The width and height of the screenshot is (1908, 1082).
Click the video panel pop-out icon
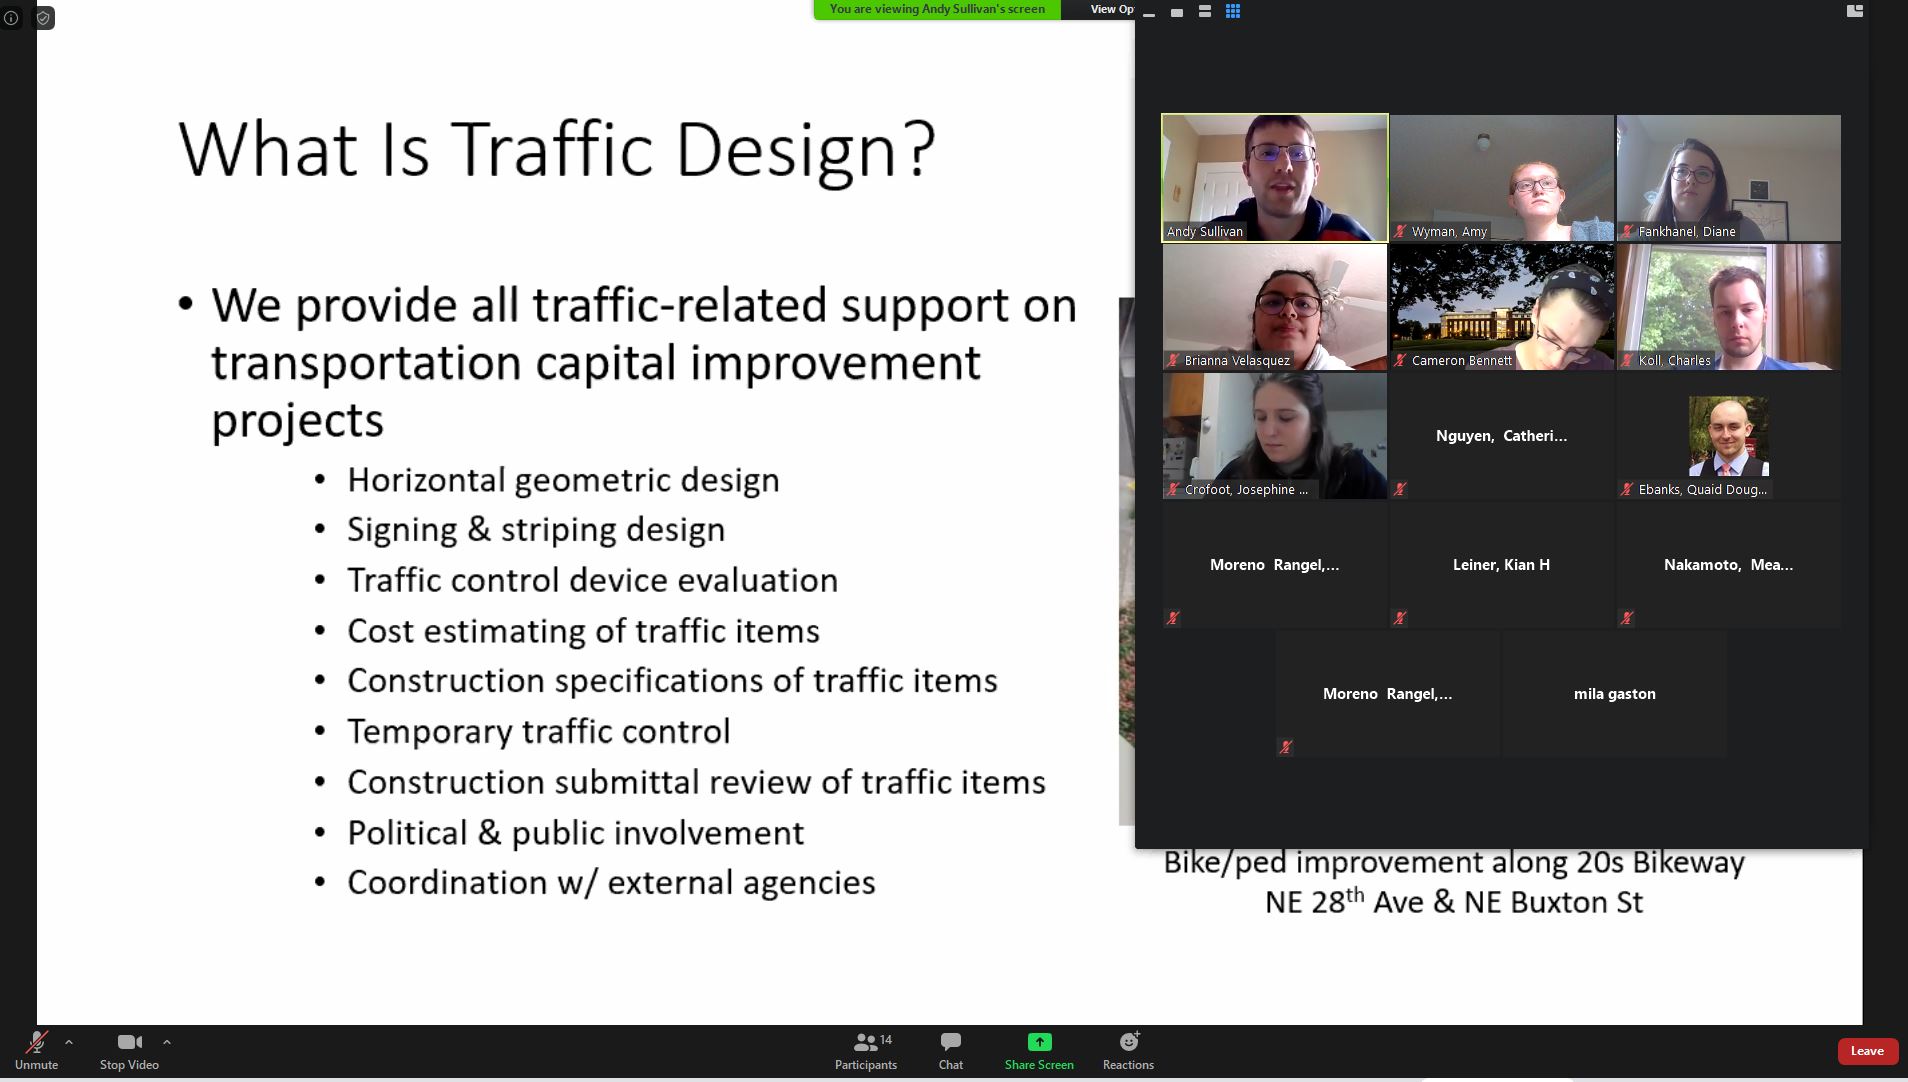(1854, 11)
